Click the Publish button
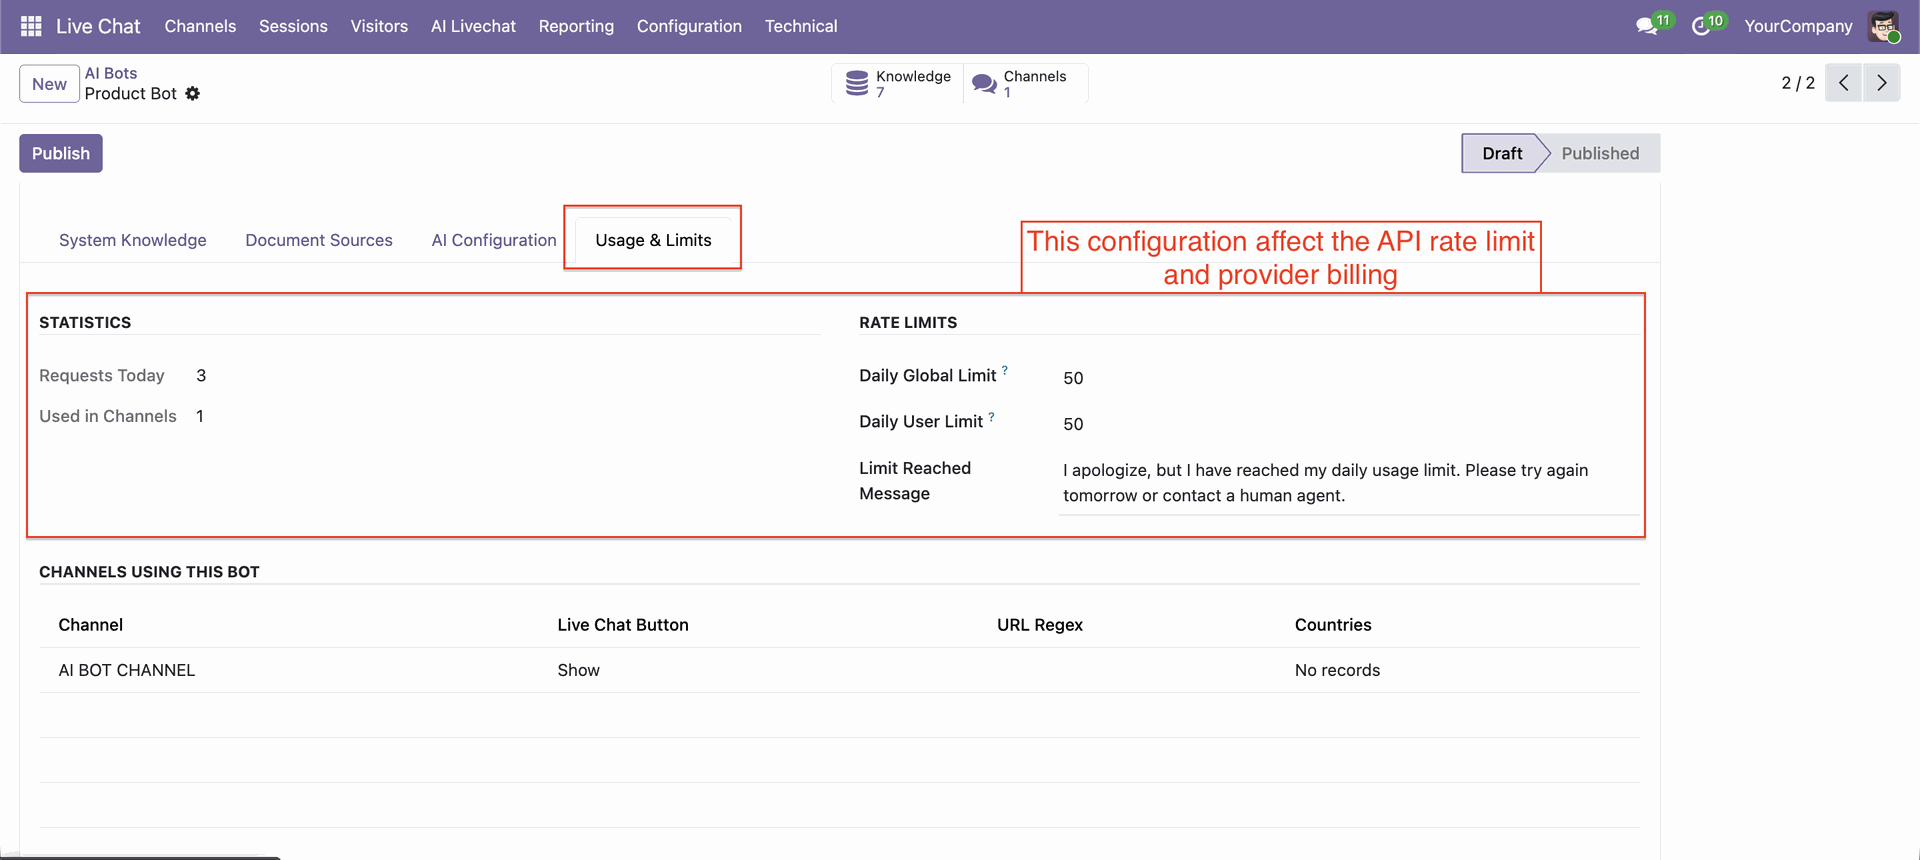Image resolution: width=1920 pixels, height=860 pixels. click(61, 153)
